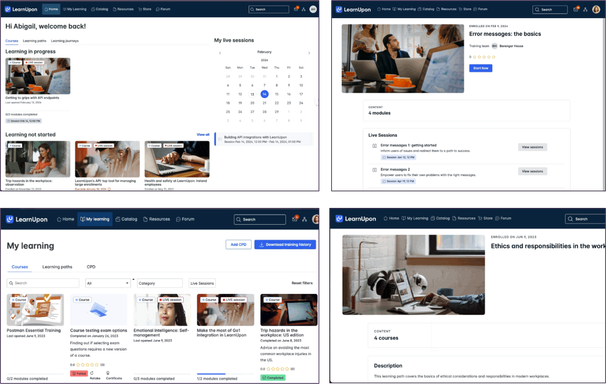606x384 pixels.
Task: Go to next month in live sessions calendar
Action: (309, 53)
